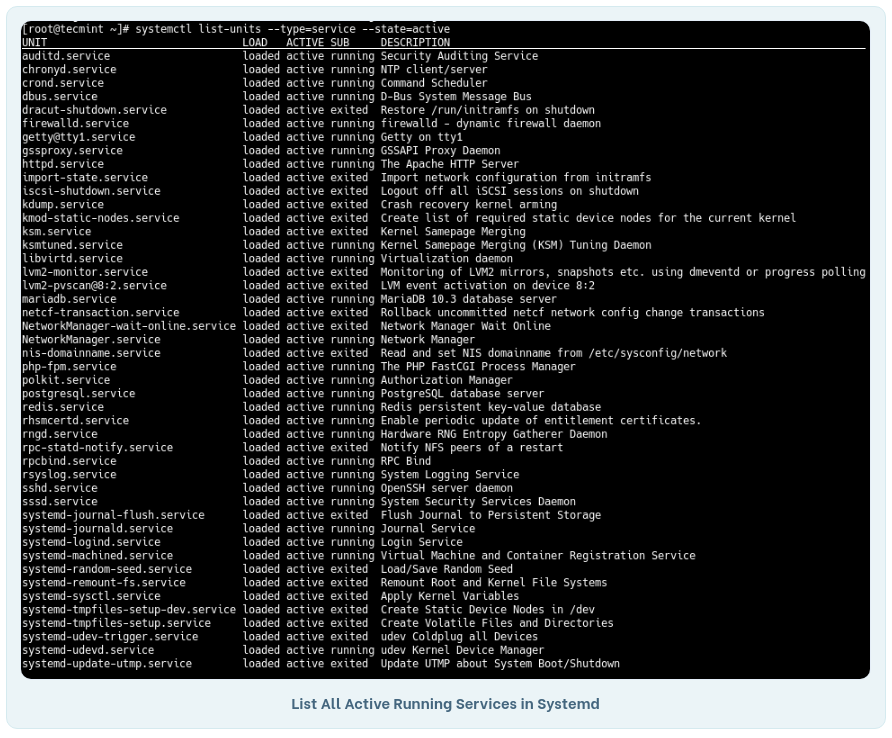
Task: Click NetworkManager.service unit name
Action: pos(91,340)
